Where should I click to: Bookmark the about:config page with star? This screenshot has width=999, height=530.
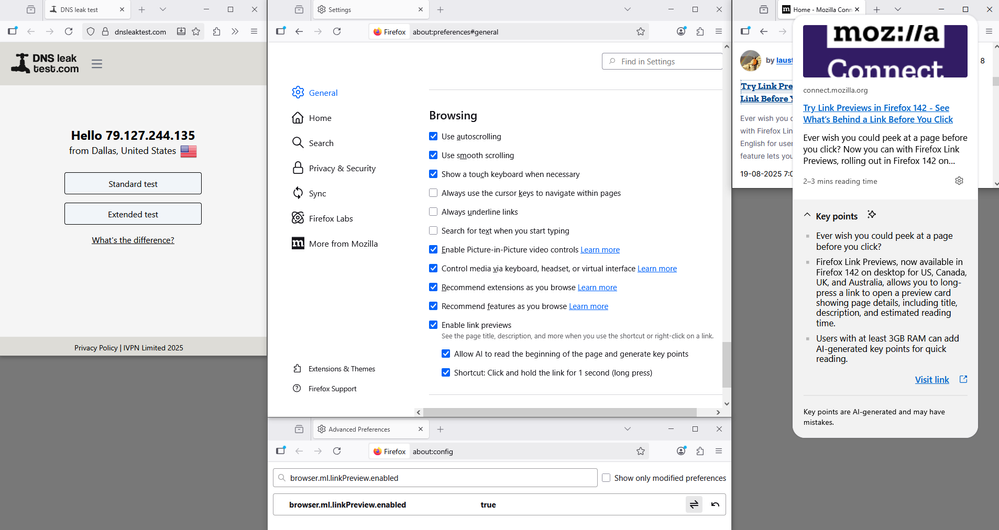640,451
